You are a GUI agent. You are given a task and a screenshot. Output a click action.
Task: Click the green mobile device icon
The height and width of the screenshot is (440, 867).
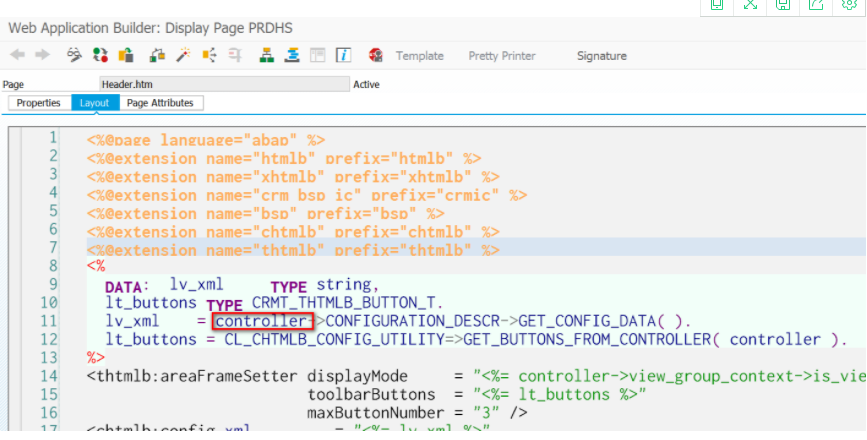click(717, 4)
